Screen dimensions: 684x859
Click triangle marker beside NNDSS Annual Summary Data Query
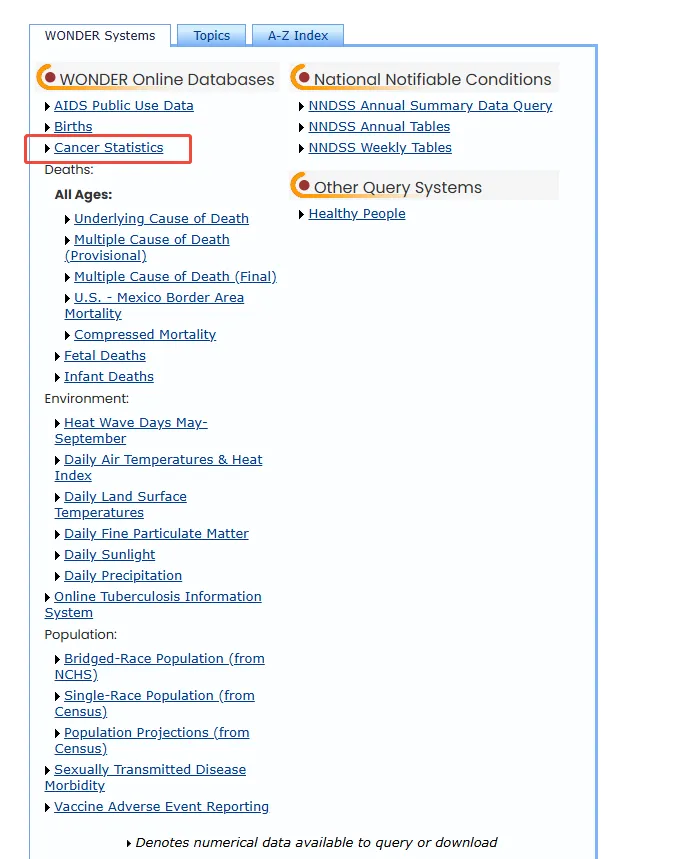coord(302,106)
